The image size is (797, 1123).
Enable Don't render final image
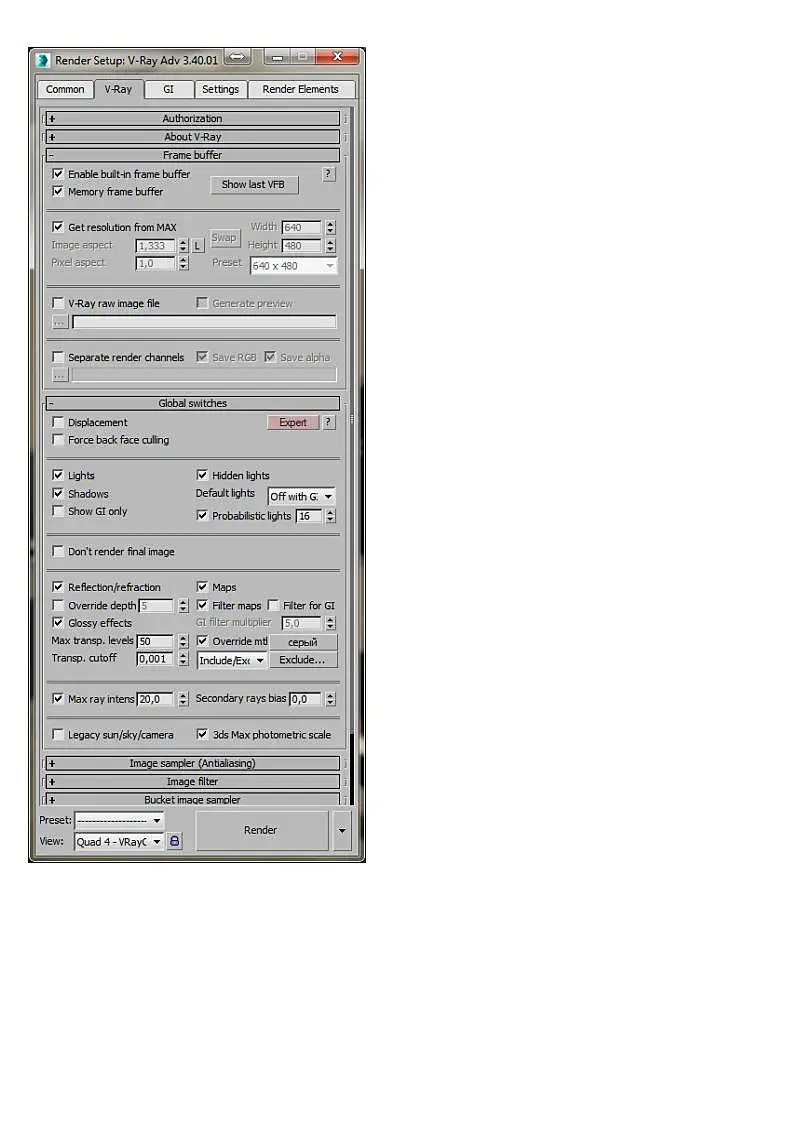58,551
